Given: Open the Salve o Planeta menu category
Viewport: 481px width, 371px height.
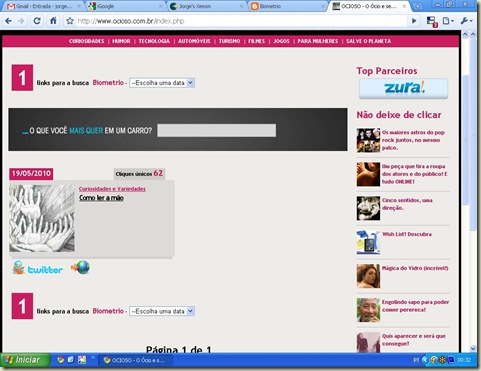Looking at the screenshot, I should coord(368,41).
